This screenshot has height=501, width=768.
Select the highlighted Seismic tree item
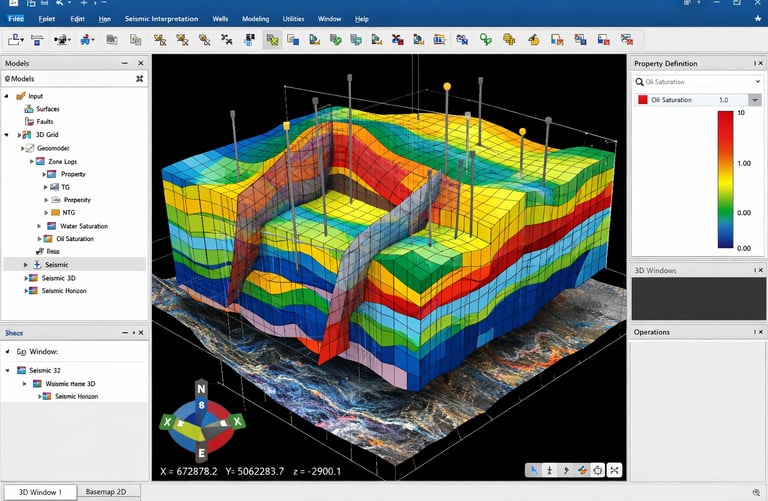point(74,264)
